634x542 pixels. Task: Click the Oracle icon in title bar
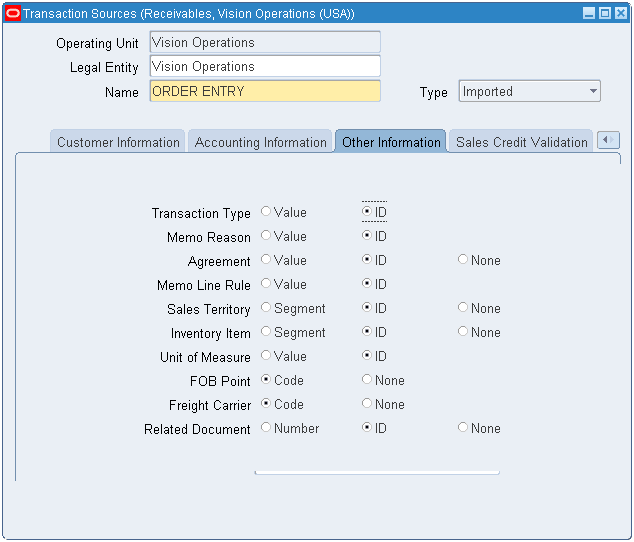[12, 13]
